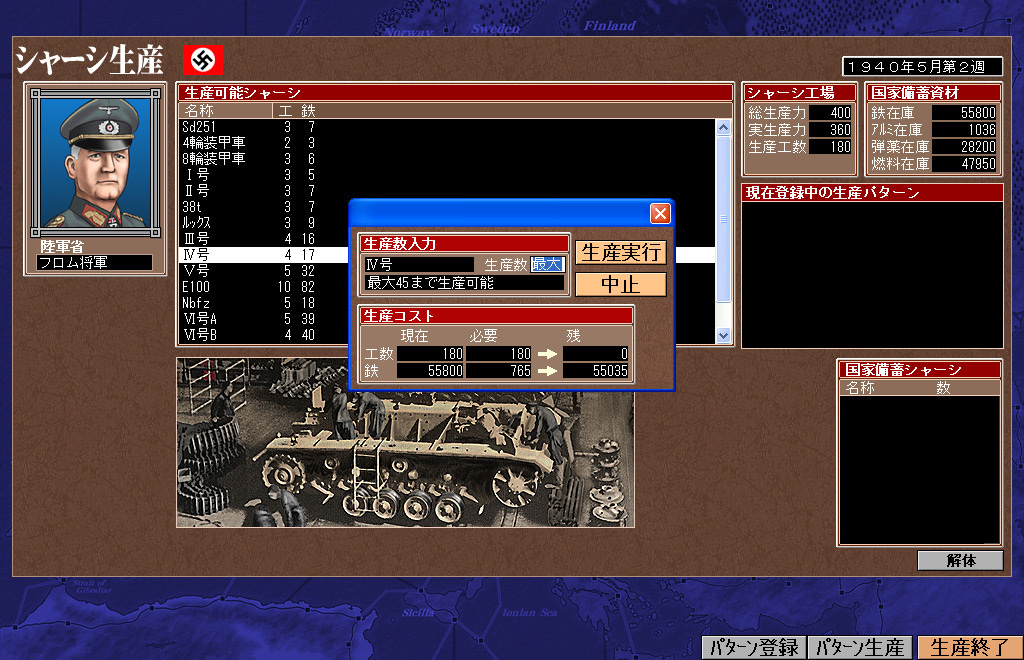Click the パターン登録 button
This screenshot has height=660, width=1024.
754,648
